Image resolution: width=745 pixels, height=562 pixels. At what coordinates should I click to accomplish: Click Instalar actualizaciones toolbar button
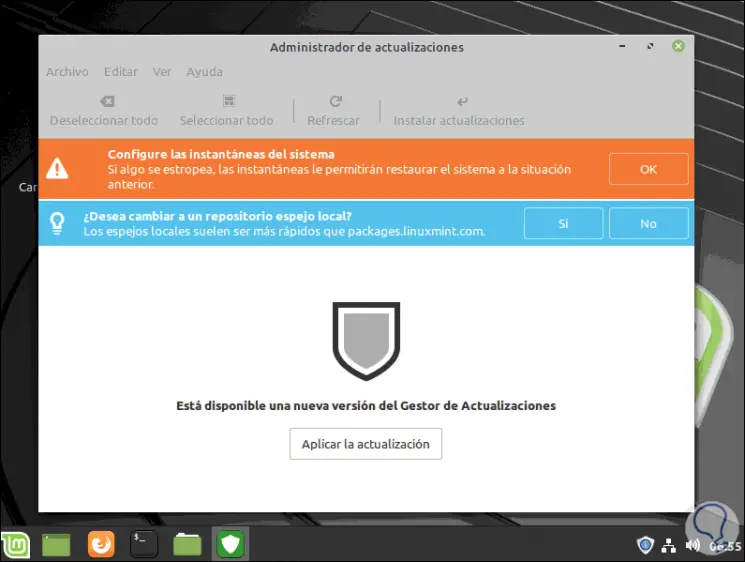[459, 111]
